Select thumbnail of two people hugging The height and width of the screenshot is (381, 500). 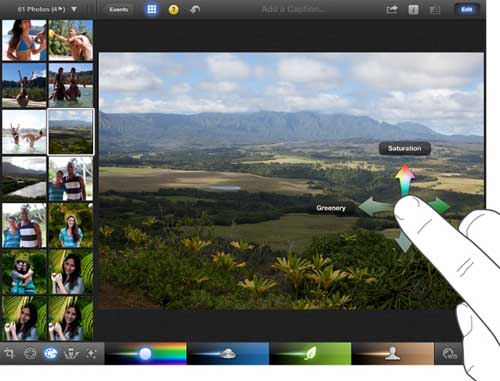(x=24, y=272)
